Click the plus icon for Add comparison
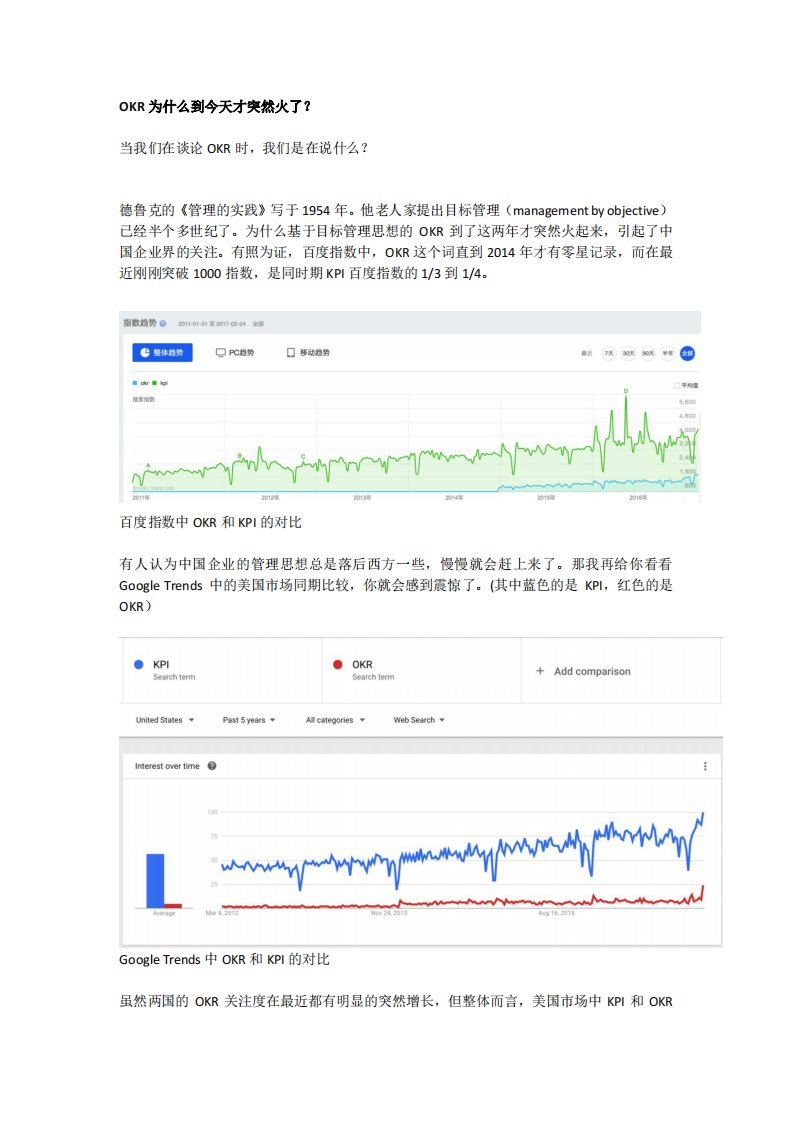 pos(540,671)
